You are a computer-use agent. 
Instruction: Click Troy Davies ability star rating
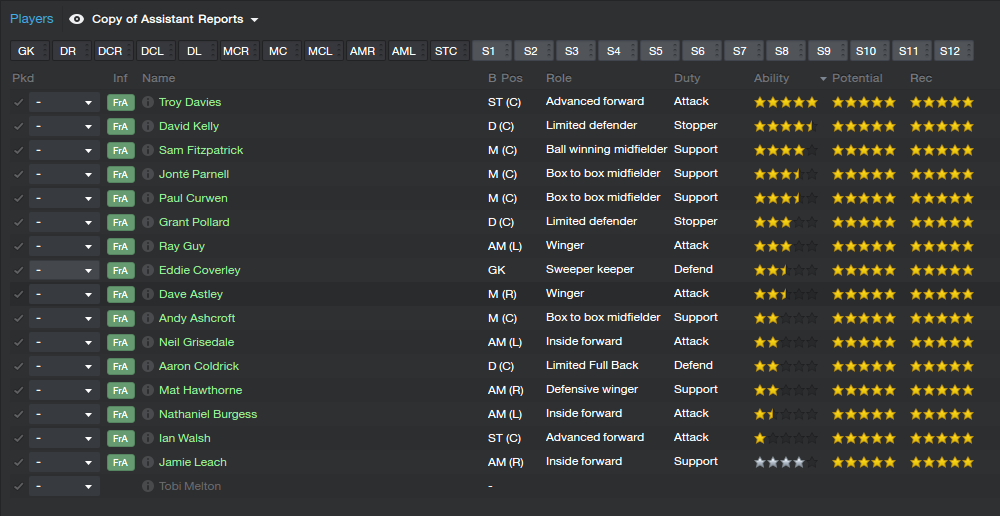point(786,102)
